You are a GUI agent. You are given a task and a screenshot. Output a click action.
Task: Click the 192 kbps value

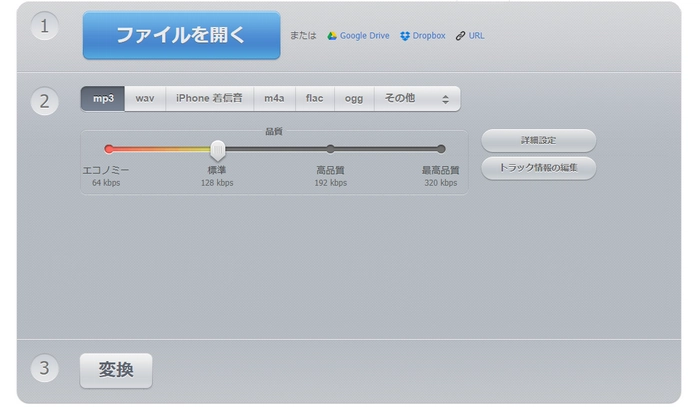point(330,183)
